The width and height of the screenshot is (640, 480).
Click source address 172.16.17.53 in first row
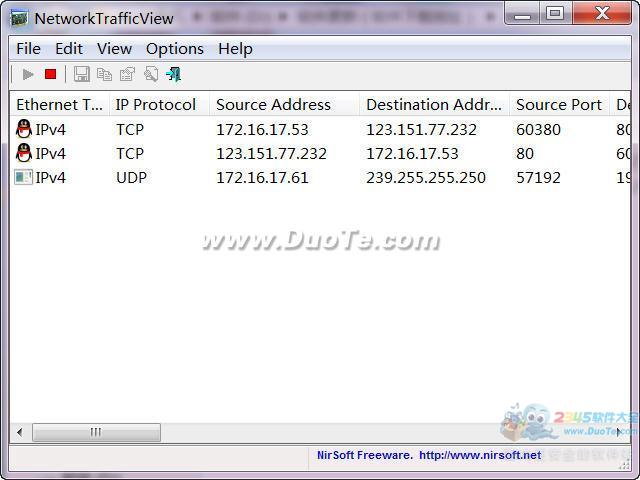(262, 129)
